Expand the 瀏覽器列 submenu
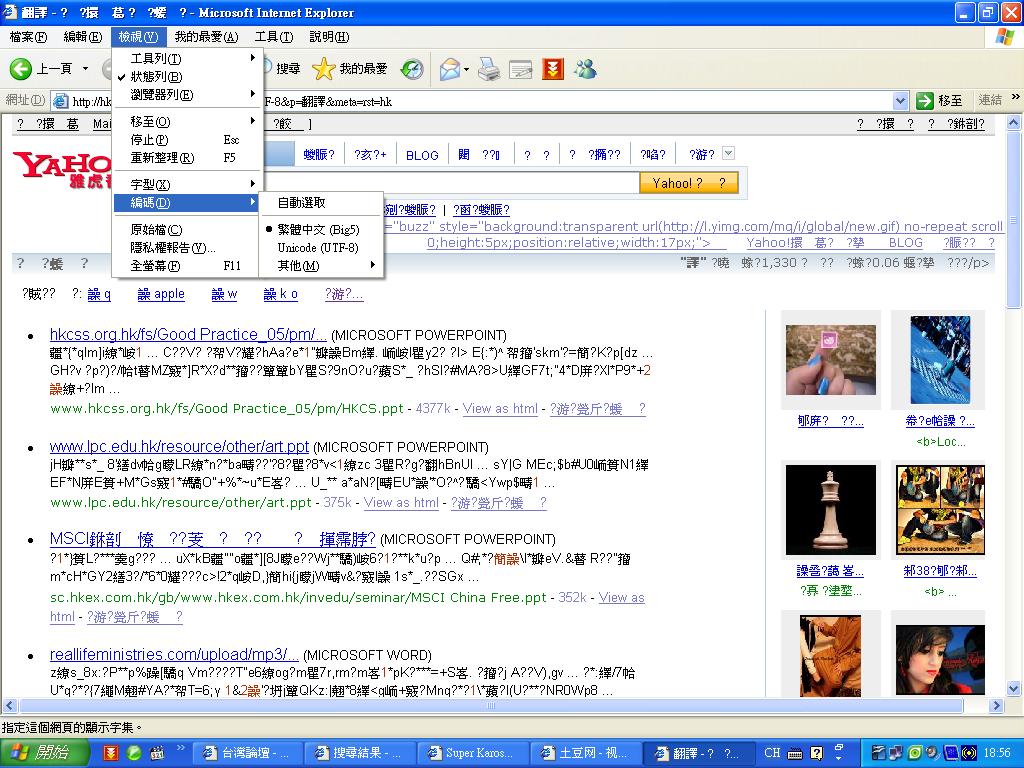 point(187,95)
